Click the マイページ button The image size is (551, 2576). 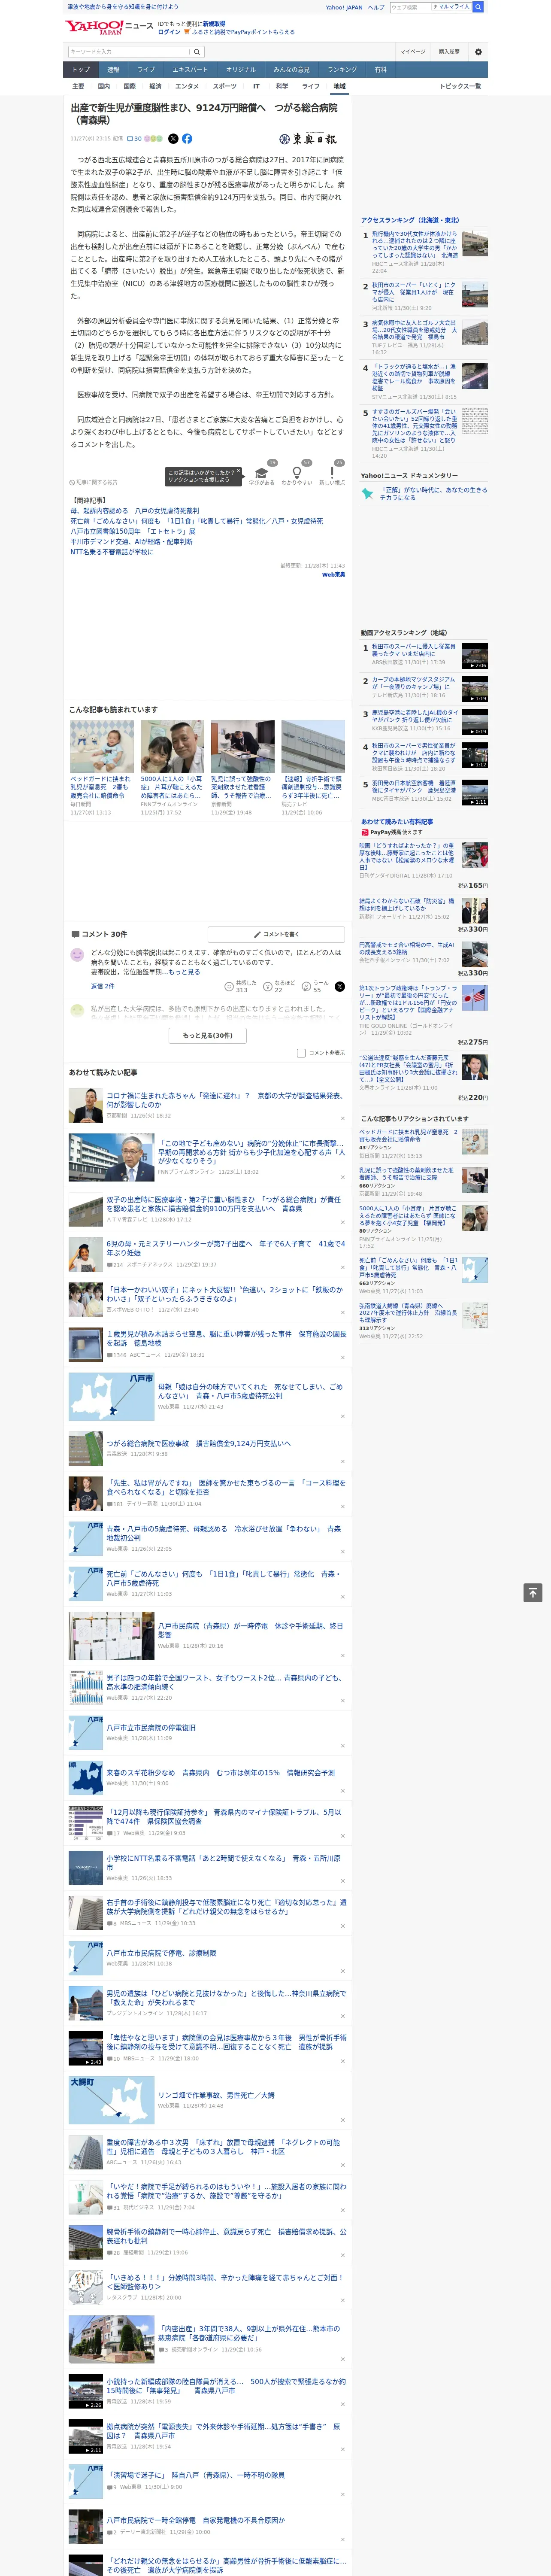pos(413,52)
